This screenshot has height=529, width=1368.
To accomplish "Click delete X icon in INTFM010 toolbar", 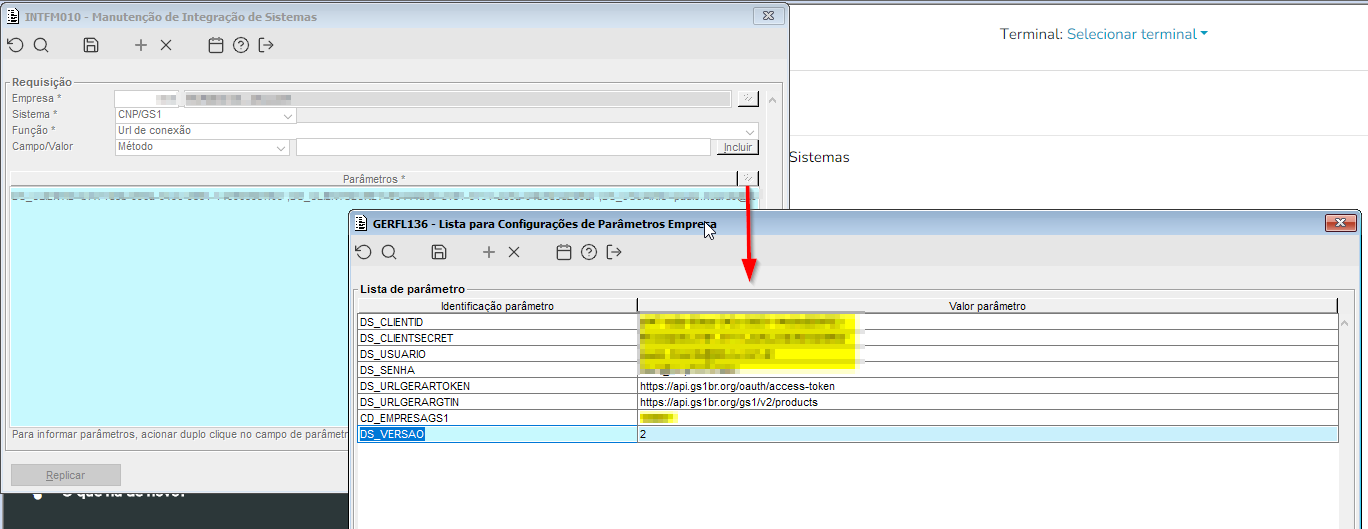I will tap(166, 45).
